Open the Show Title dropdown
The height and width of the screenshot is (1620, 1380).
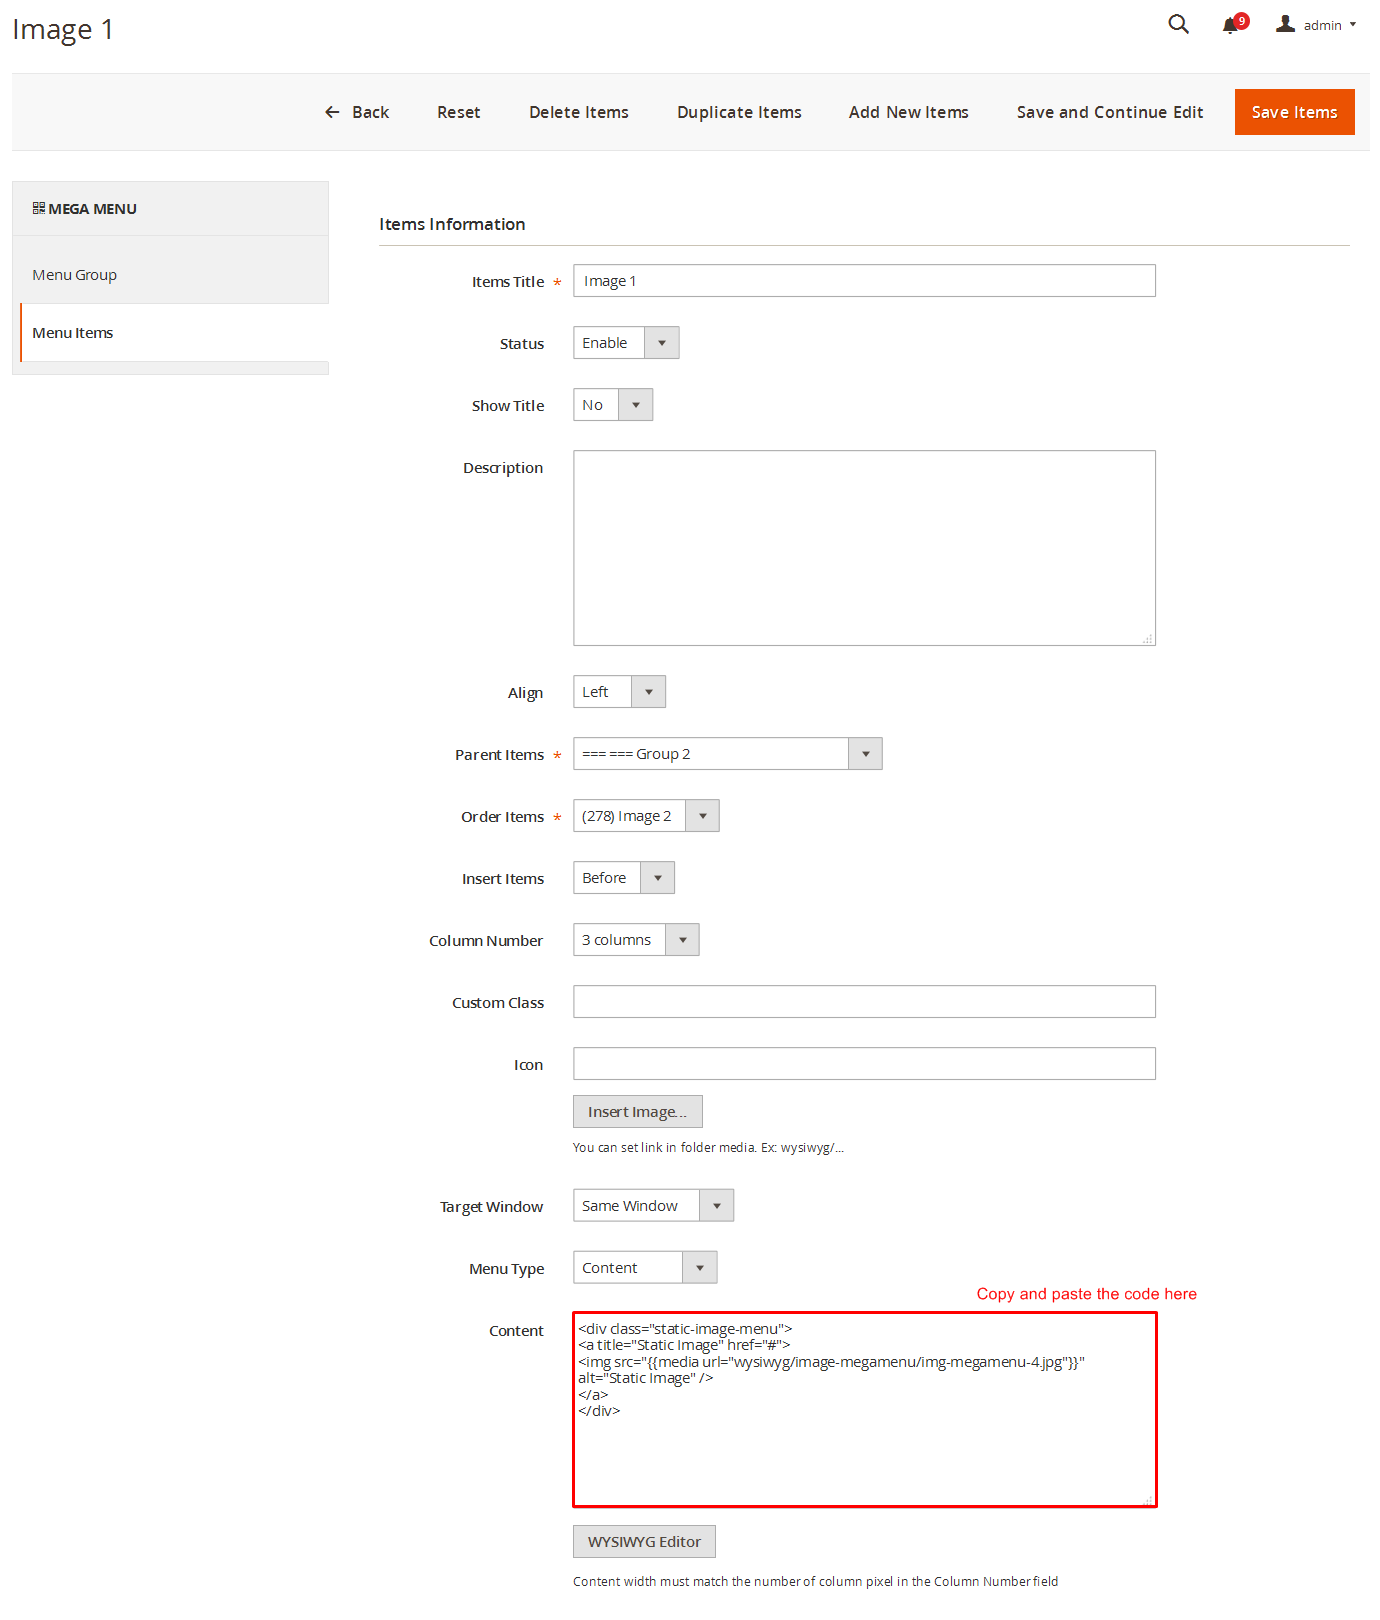click(x=612, y=405)
